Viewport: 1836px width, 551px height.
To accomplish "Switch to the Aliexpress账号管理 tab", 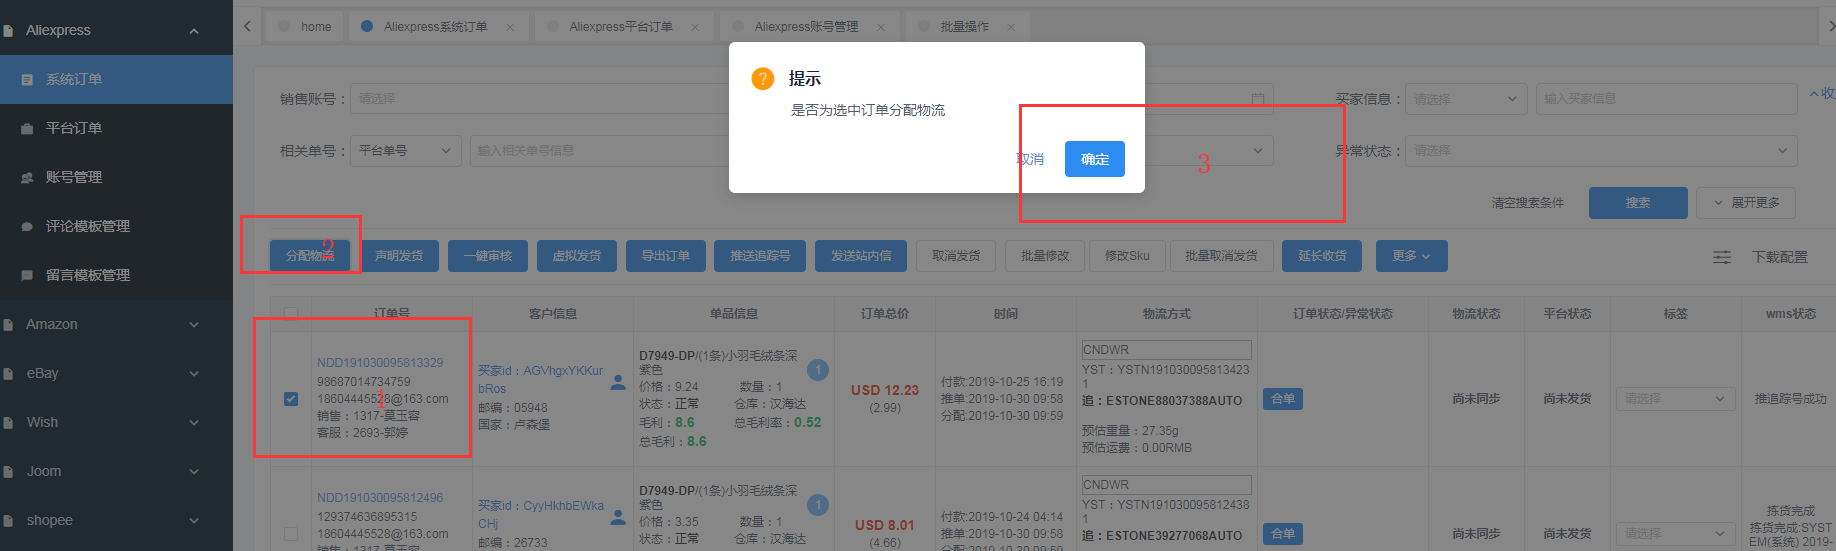I will click(805, 27).
